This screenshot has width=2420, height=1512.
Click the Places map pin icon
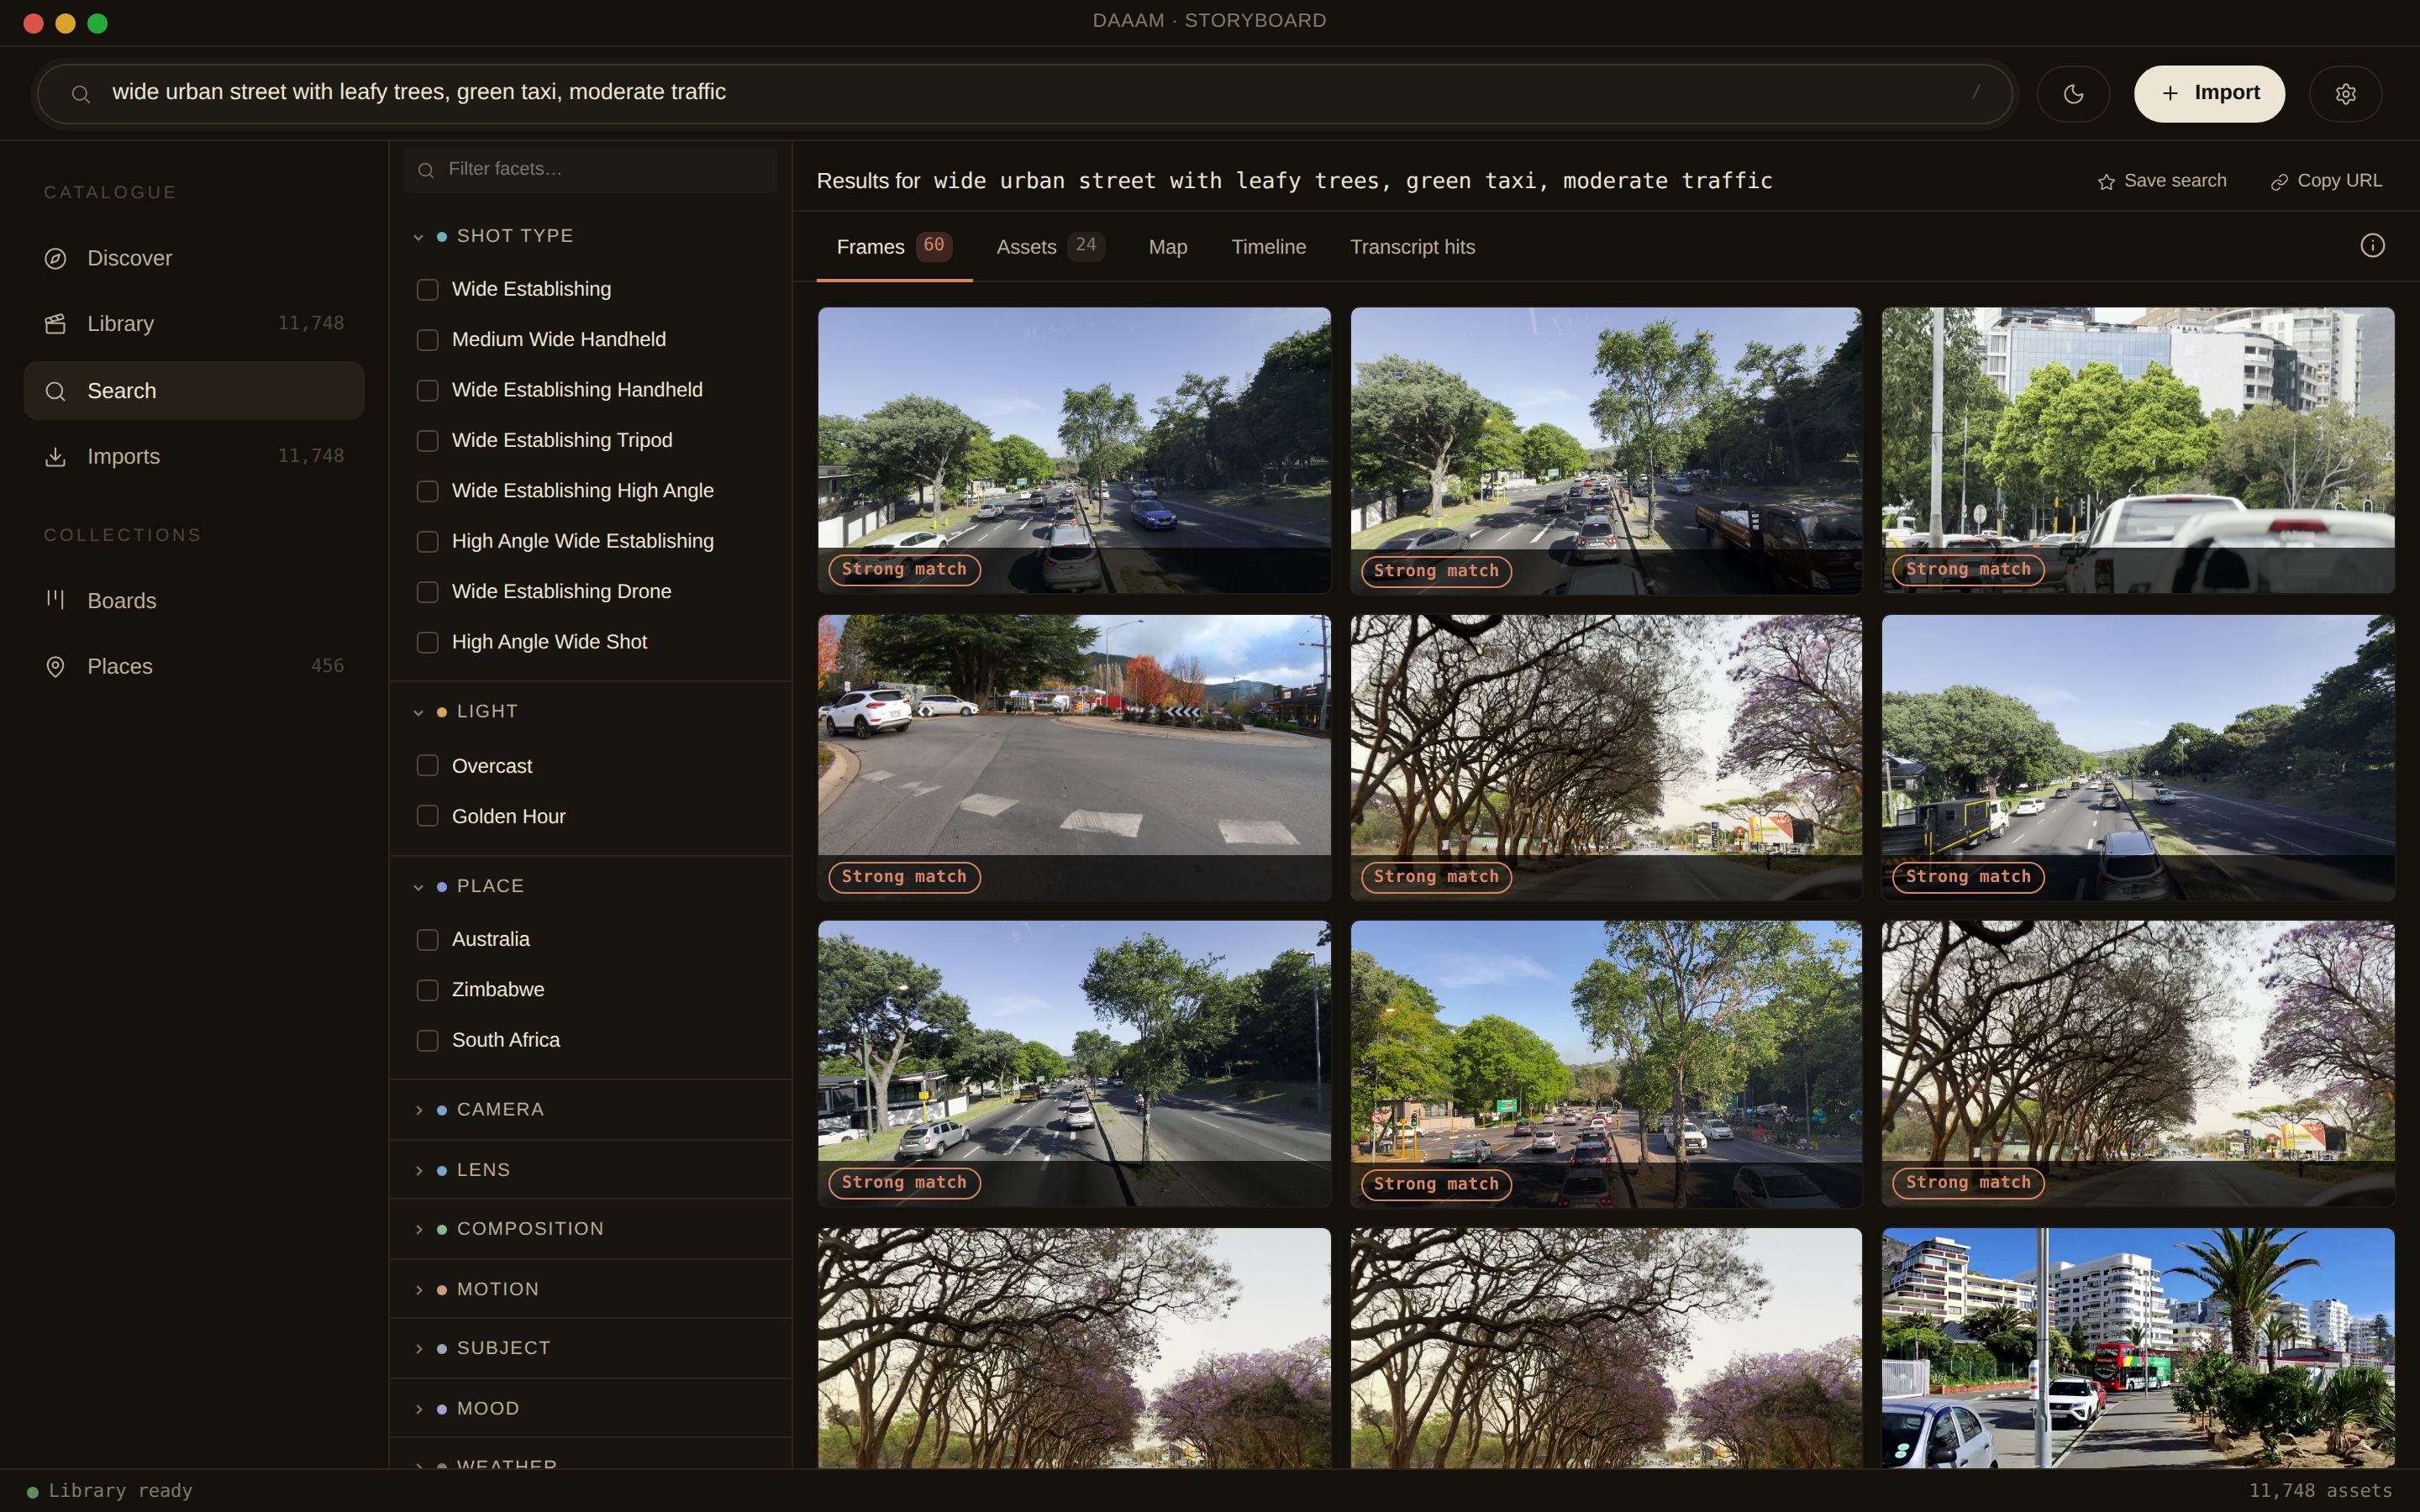pos(56,667)
